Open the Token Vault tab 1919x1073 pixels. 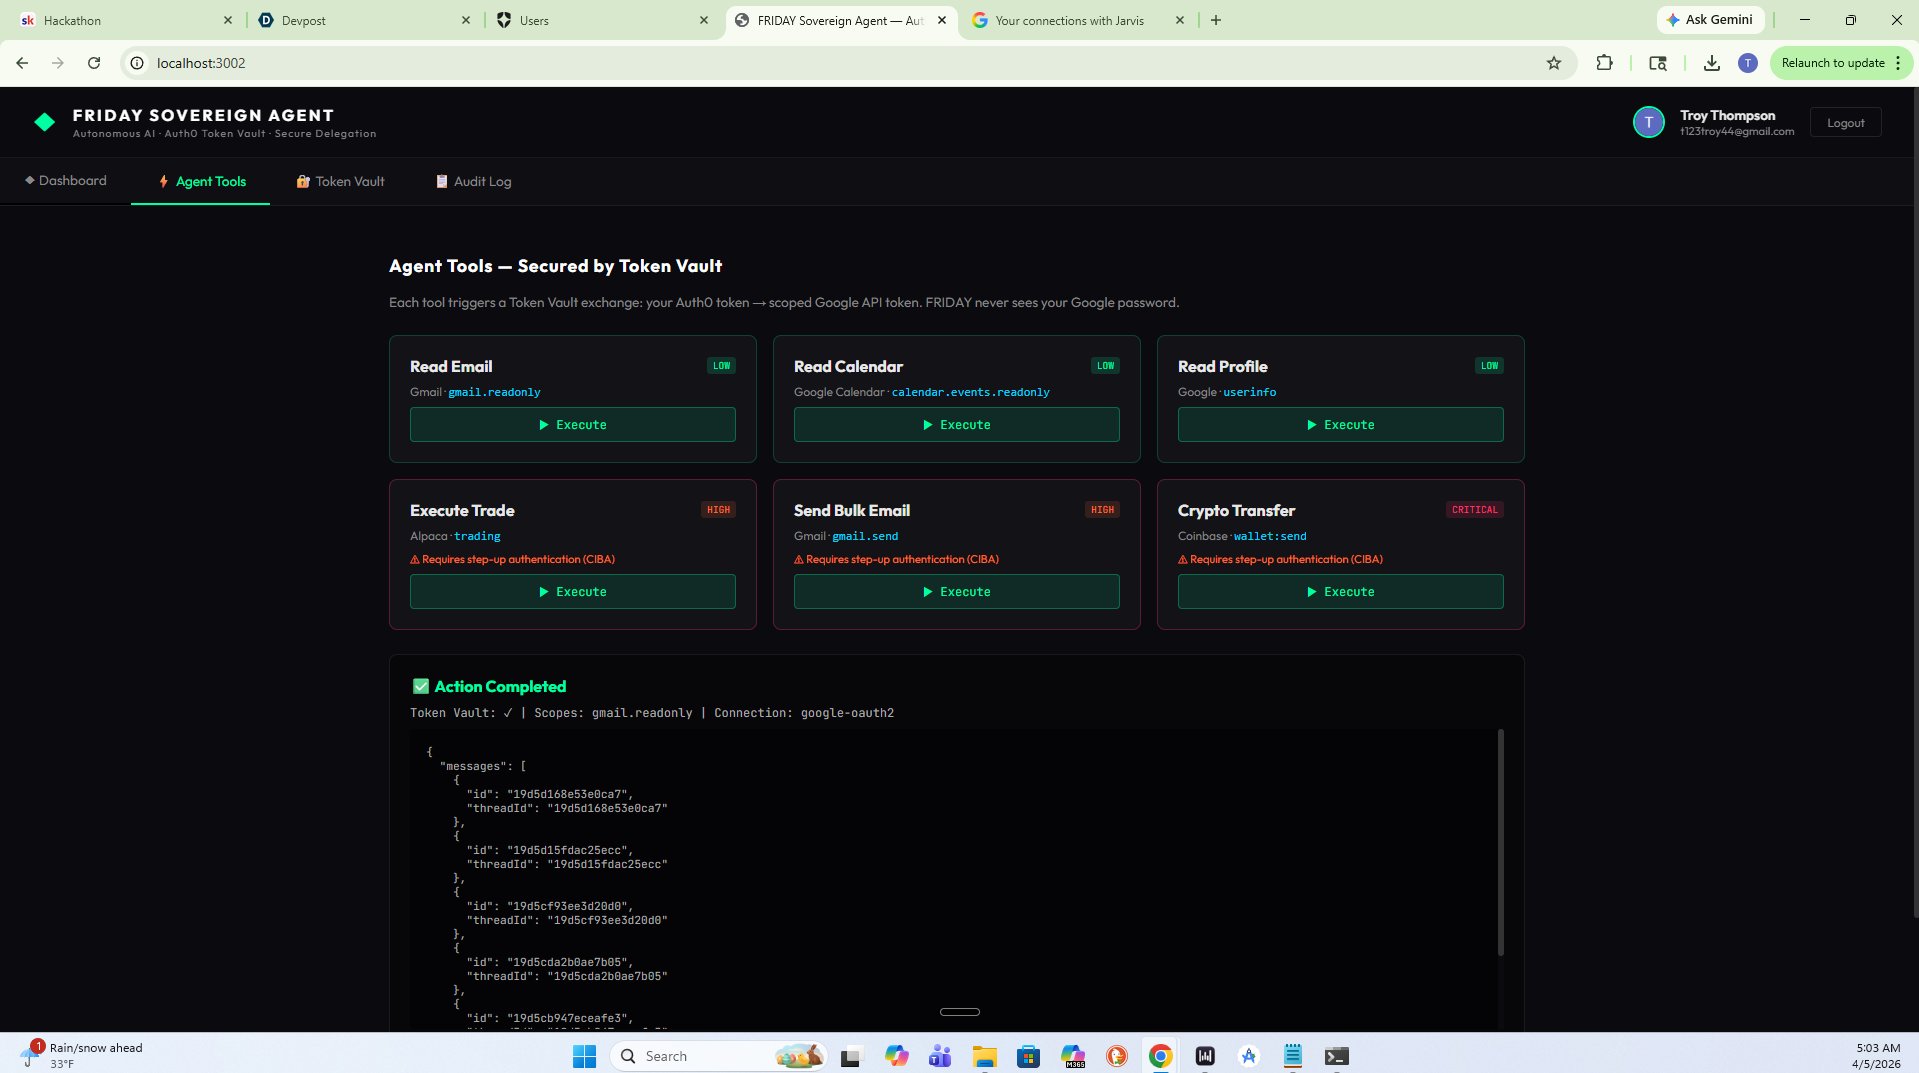coord(340,181)
